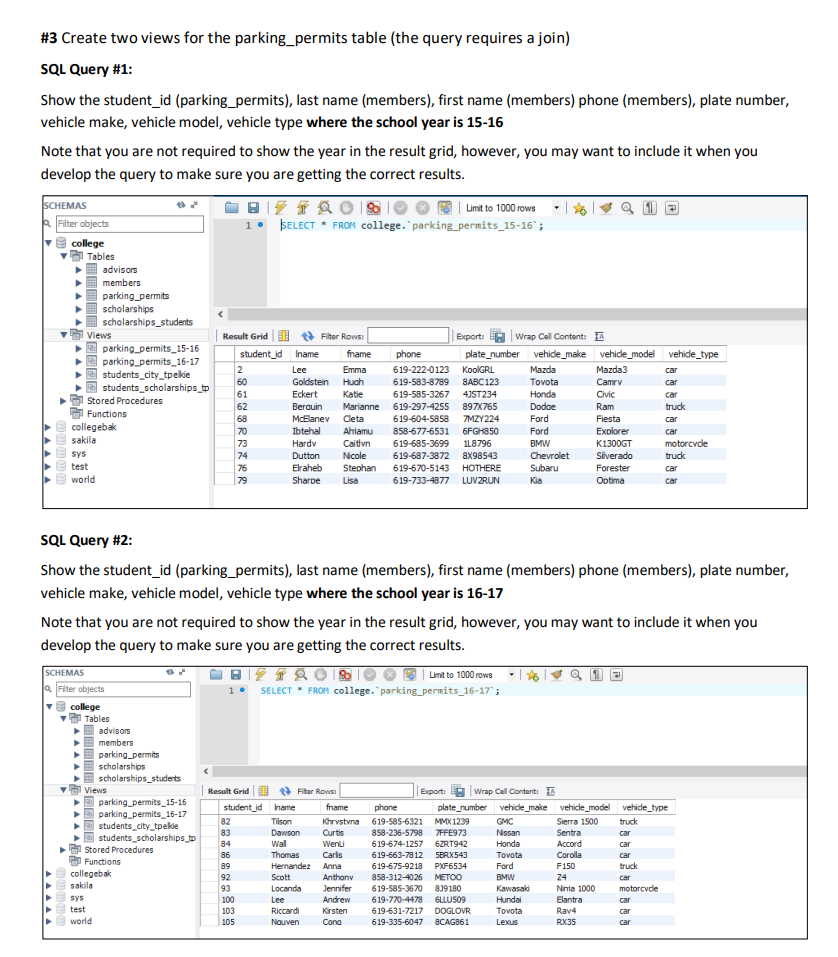Collapse schemas panel icon in 15-16 window's header
838x957 pixels.
pyautogui.click(x=195, y=205)
